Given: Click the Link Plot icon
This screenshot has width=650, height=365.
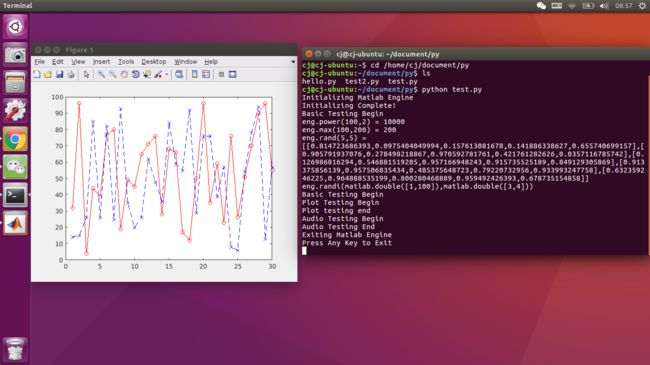Looking at the screenshot, I should 179,75.
